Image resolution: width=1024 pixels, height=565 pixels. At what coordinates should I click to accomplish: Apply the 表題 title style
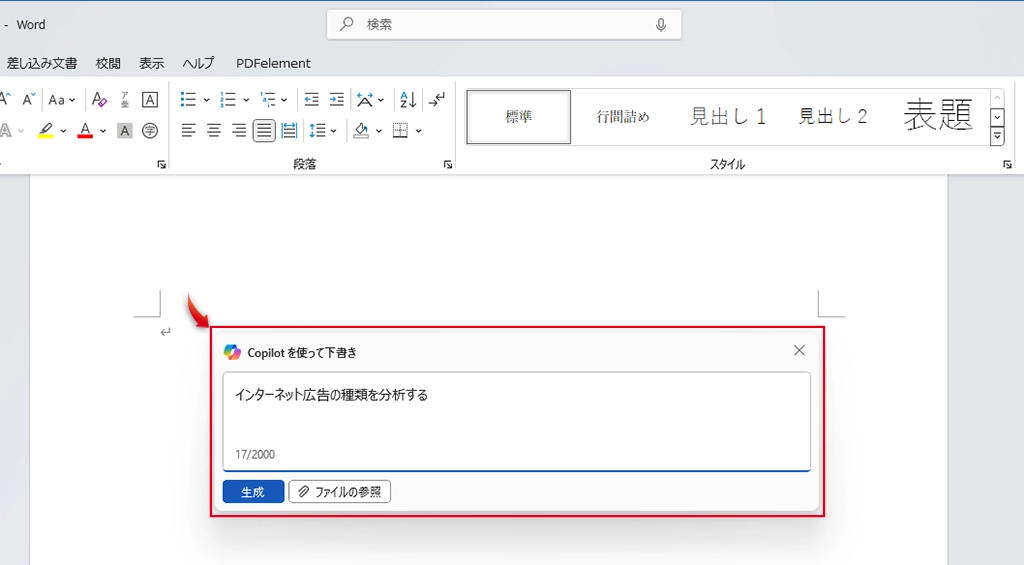pyautogui.click(x=938, y=117)
